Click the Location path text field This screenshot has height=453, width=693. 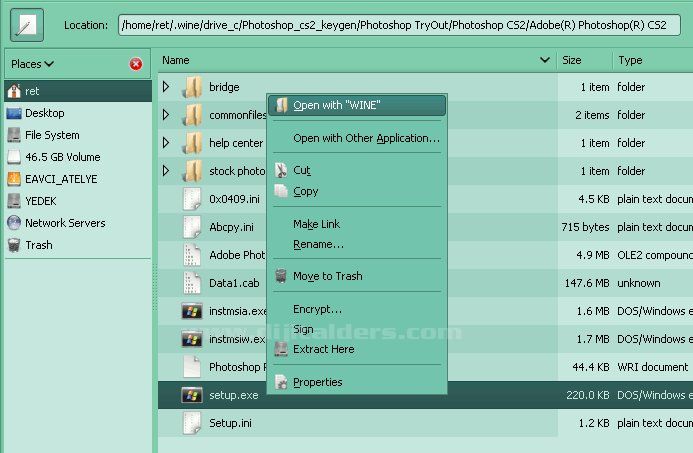tap(399, 25)
